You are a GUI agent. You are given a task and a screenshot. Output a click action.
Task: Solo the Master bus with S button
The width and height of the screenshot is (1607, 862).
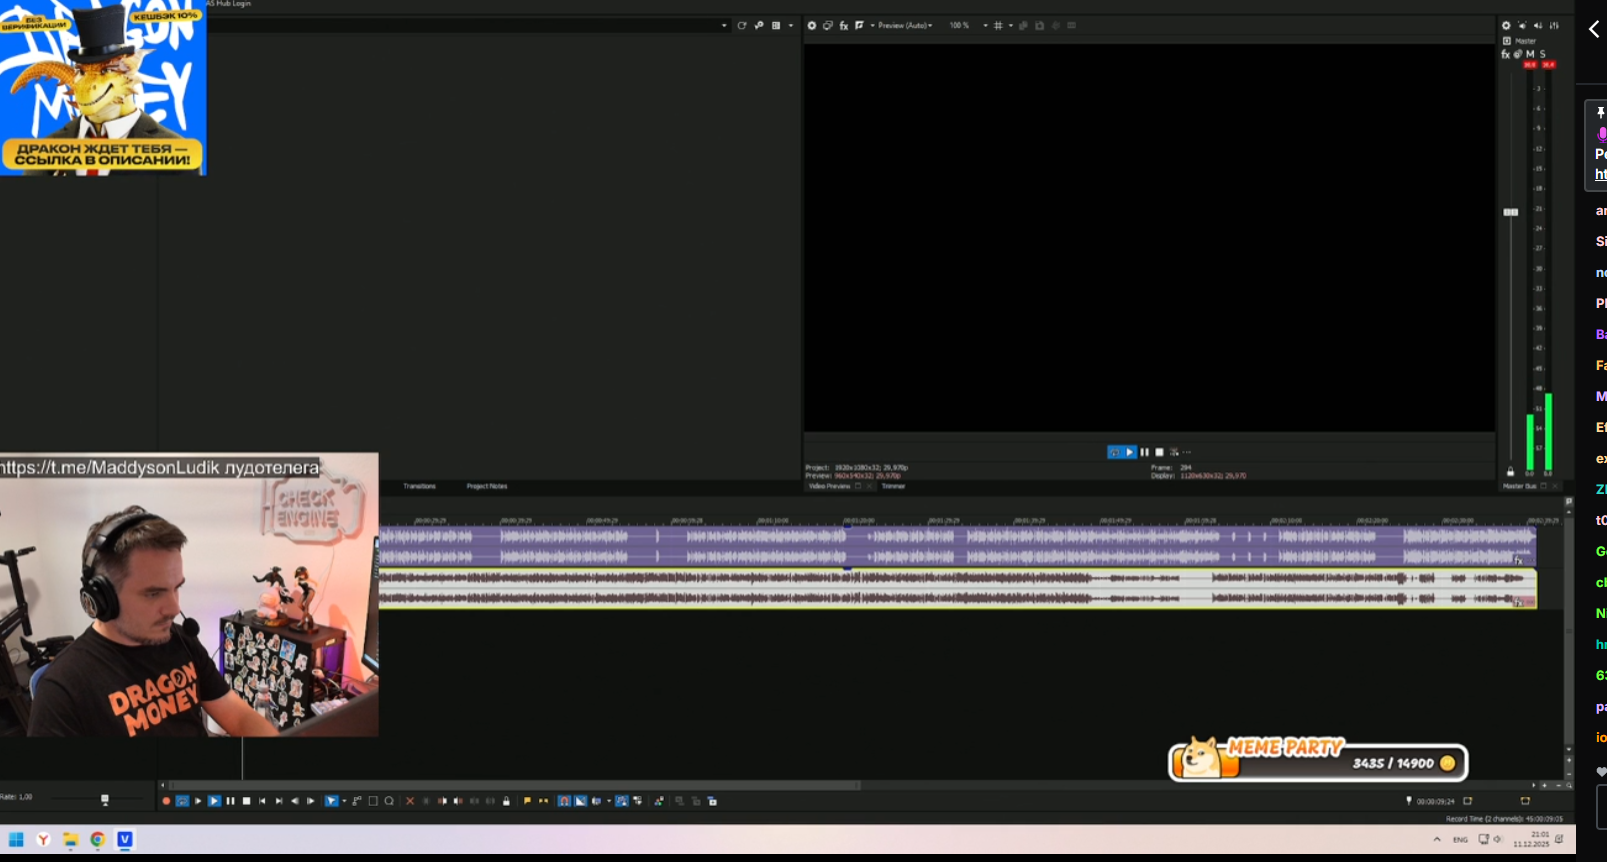pyautogui.click(x=1543, y=54)
